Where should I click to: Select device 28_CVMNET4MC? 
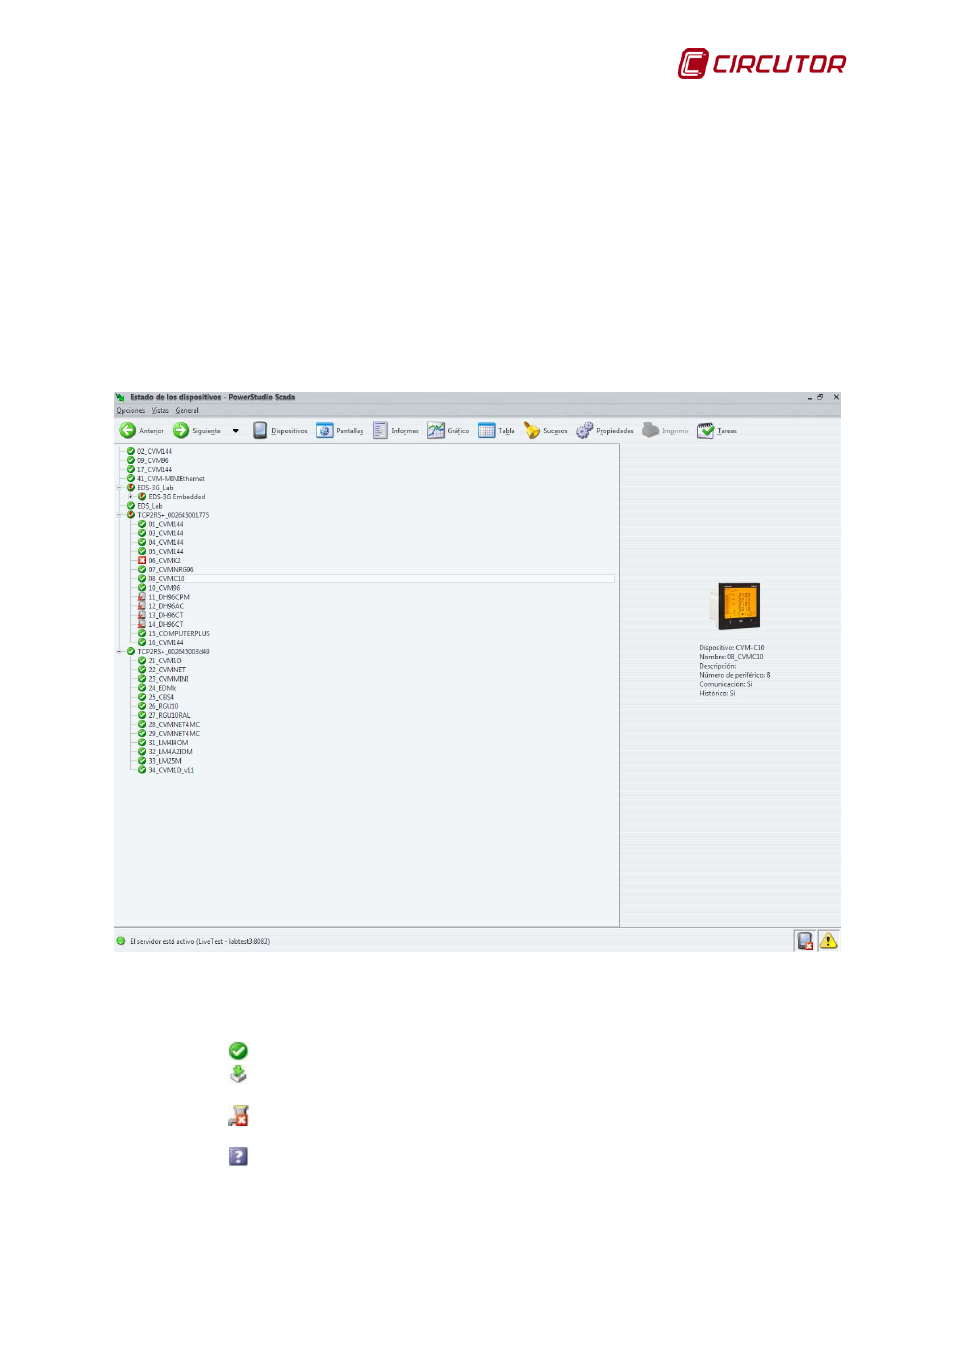[174, 725]
